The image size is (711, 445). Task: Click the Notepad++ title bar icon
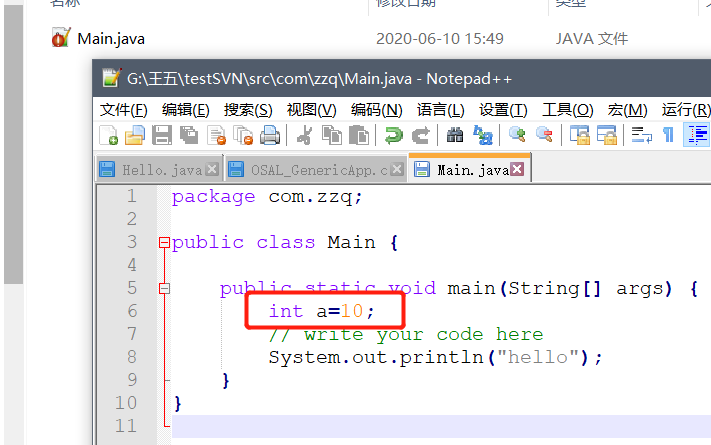pyautogui.click(x=112, y=78)
